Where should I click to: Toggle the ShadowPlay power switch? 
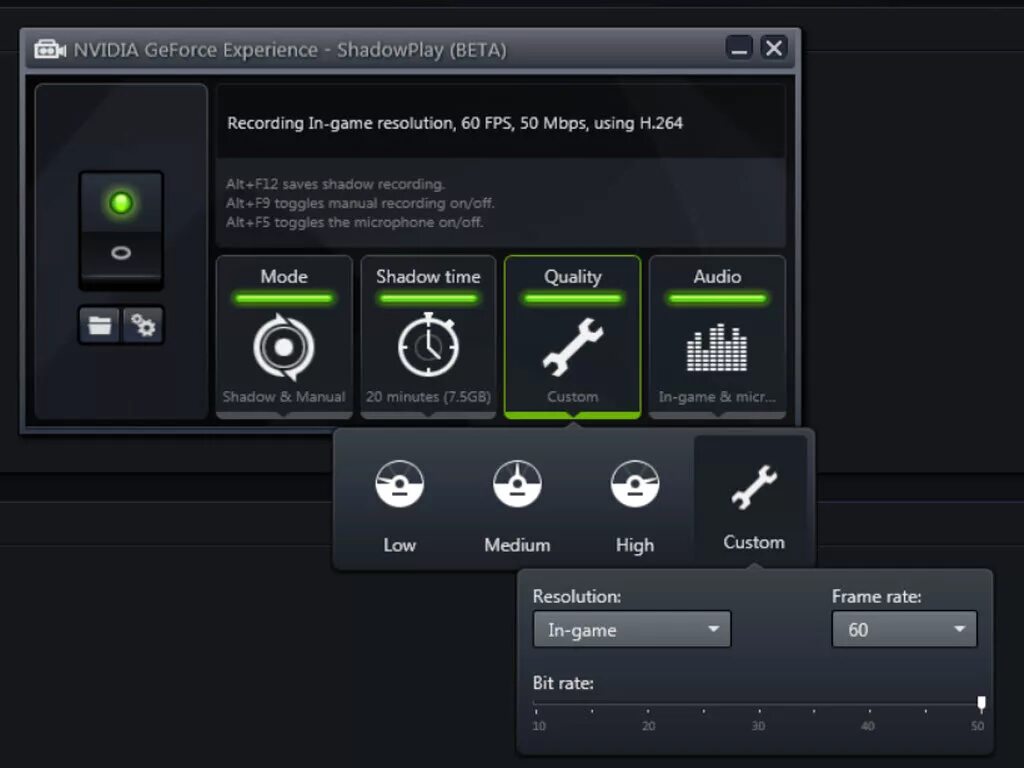tap(121, 230)
